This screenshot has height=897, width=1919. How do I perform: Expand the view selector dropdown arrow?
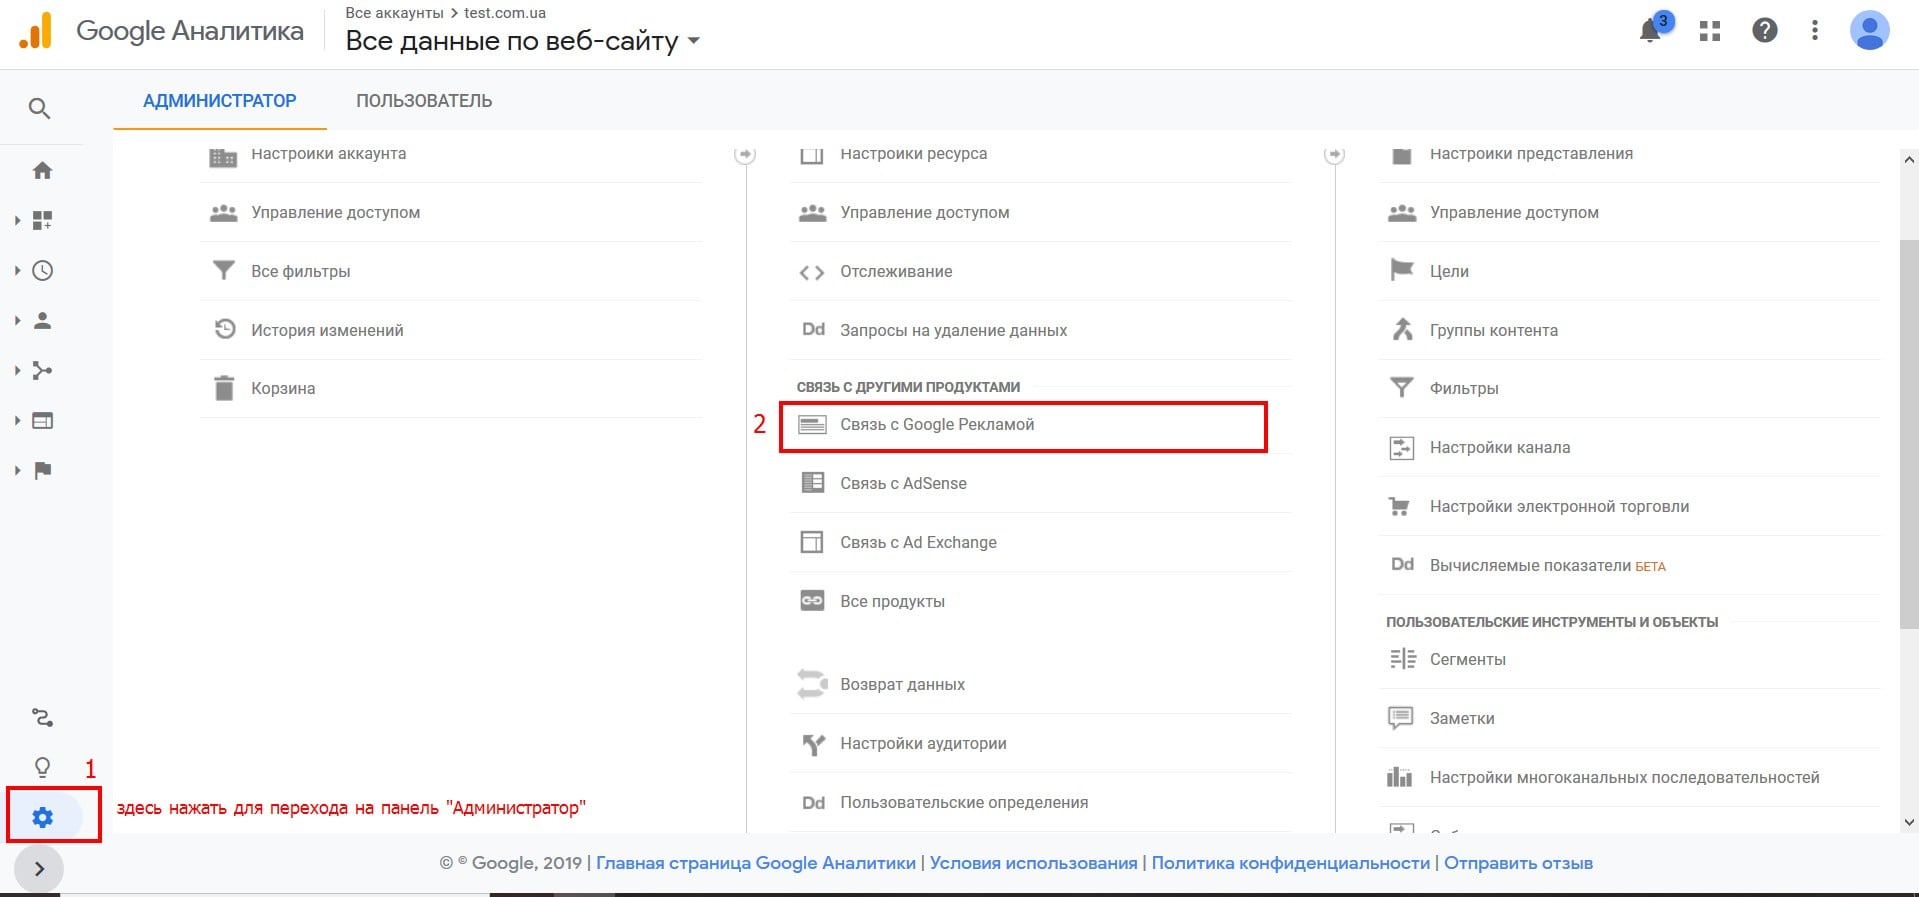coord(694,42)
